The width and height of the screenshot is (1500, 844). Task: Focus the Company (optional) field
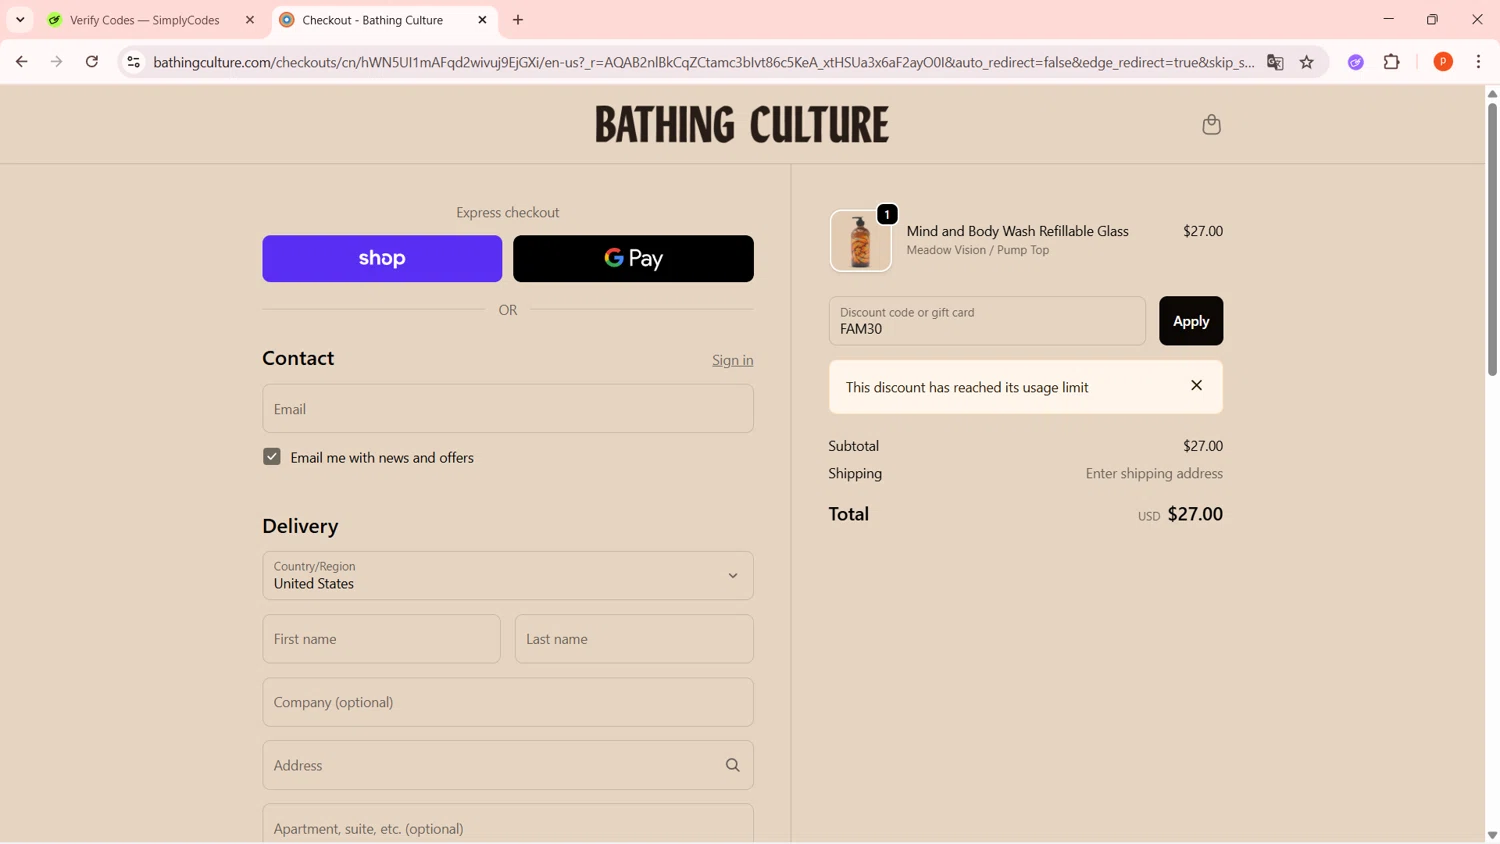(x=508, y=702)
